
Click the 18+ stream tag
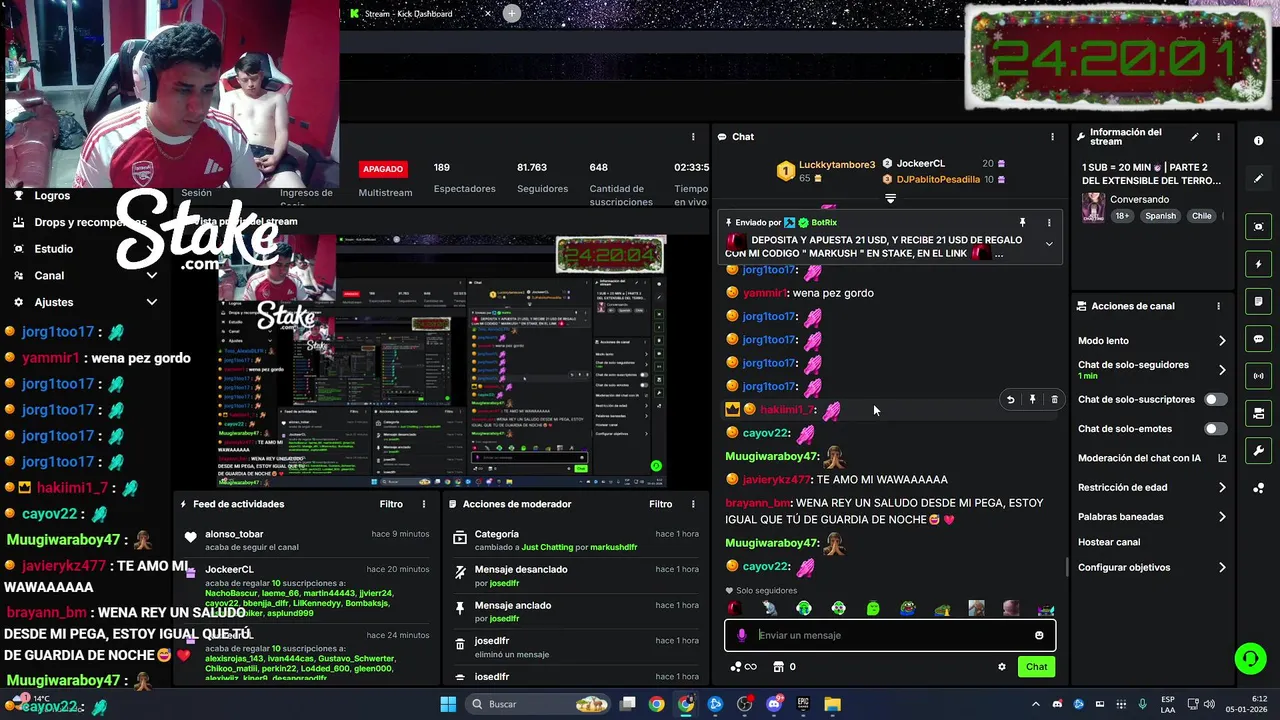(x=1122, y=216)
